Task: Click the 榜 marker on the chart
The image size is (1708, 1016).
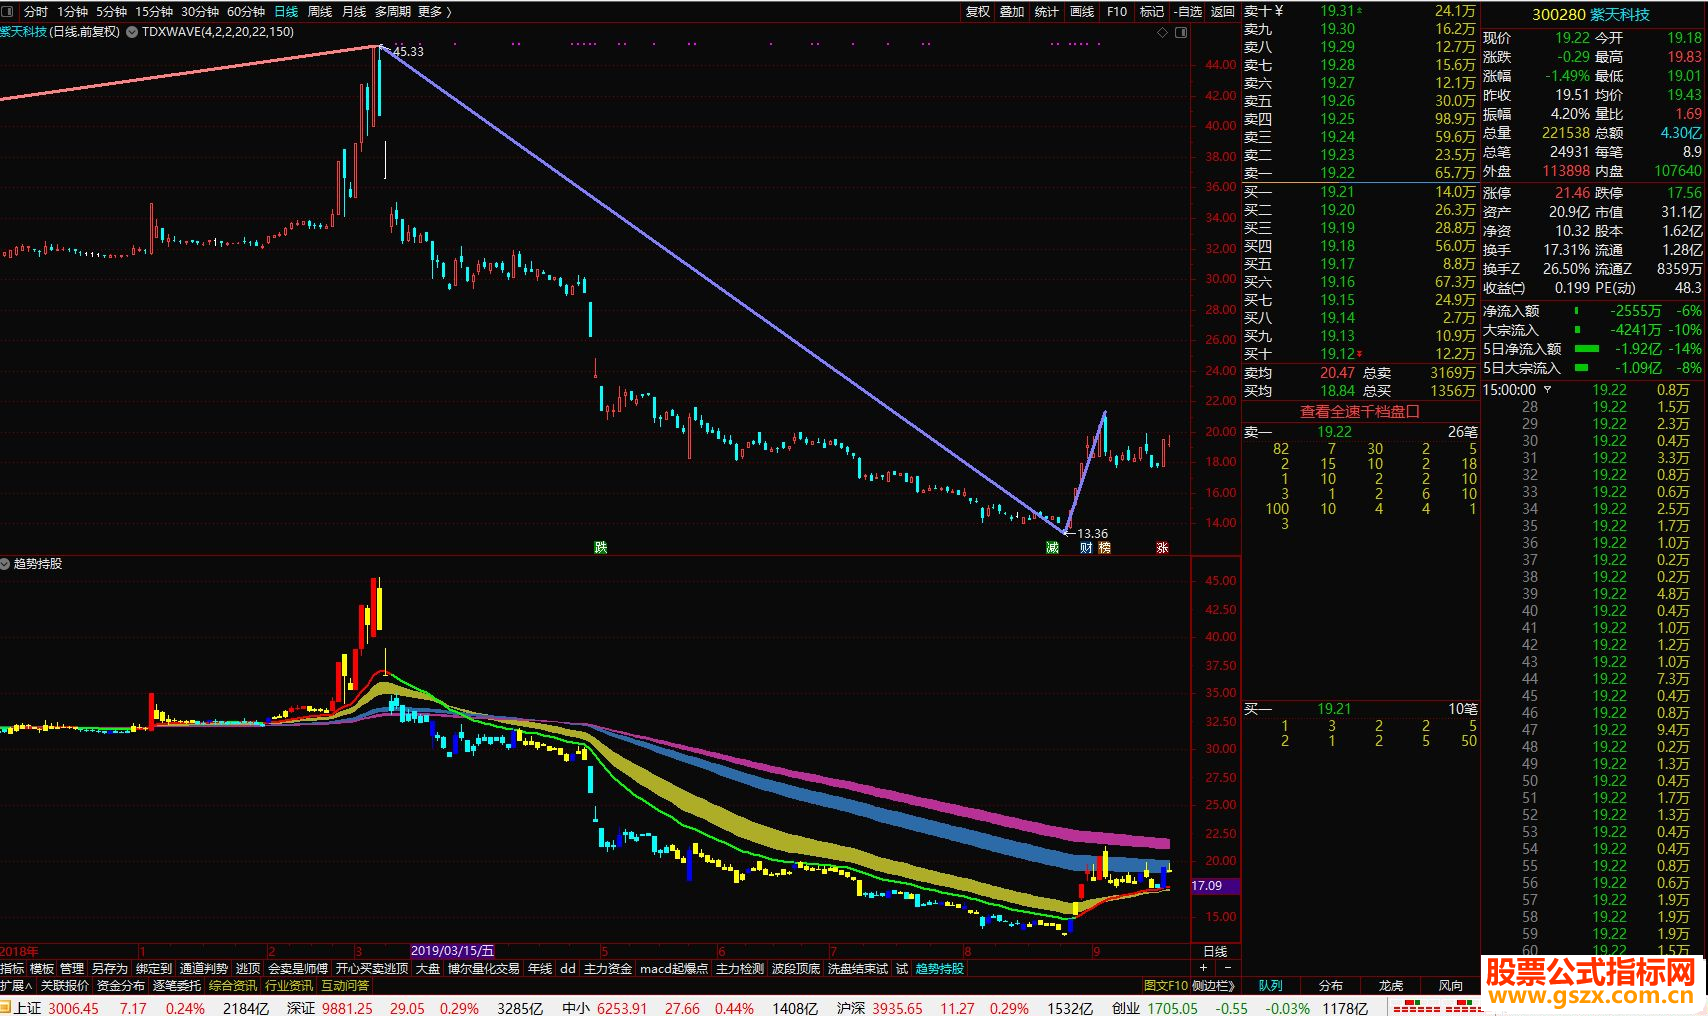Action: point(1104,547)
